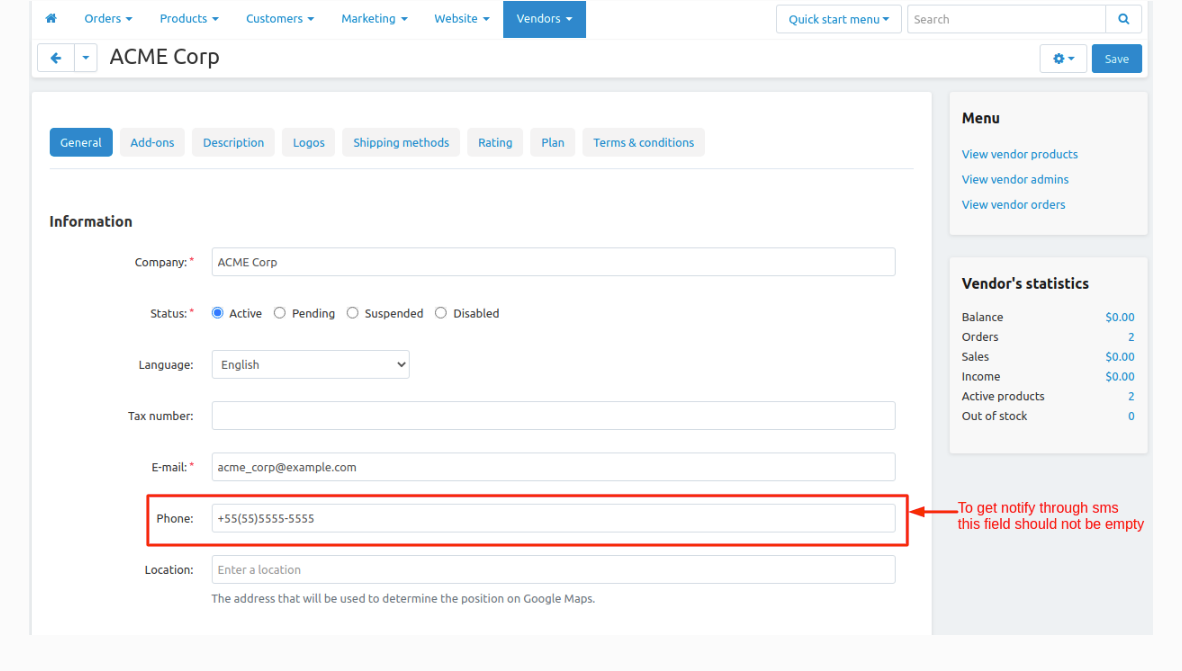Switch to the Terms & conditions tab
Image resolution: width=1182 pixels, height=671 pixels.
tap(643, 142)
